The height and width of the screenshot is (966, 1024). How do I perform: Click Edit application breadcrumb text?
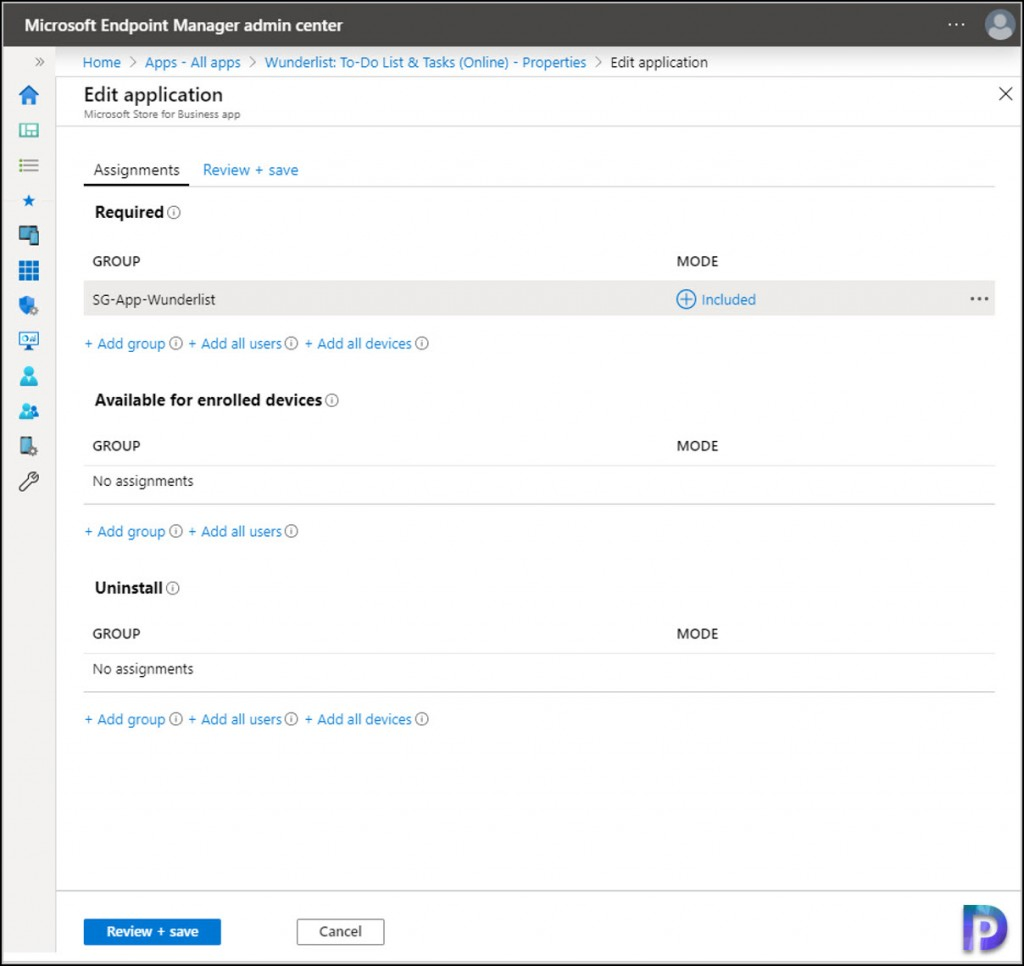coord(659,62)
